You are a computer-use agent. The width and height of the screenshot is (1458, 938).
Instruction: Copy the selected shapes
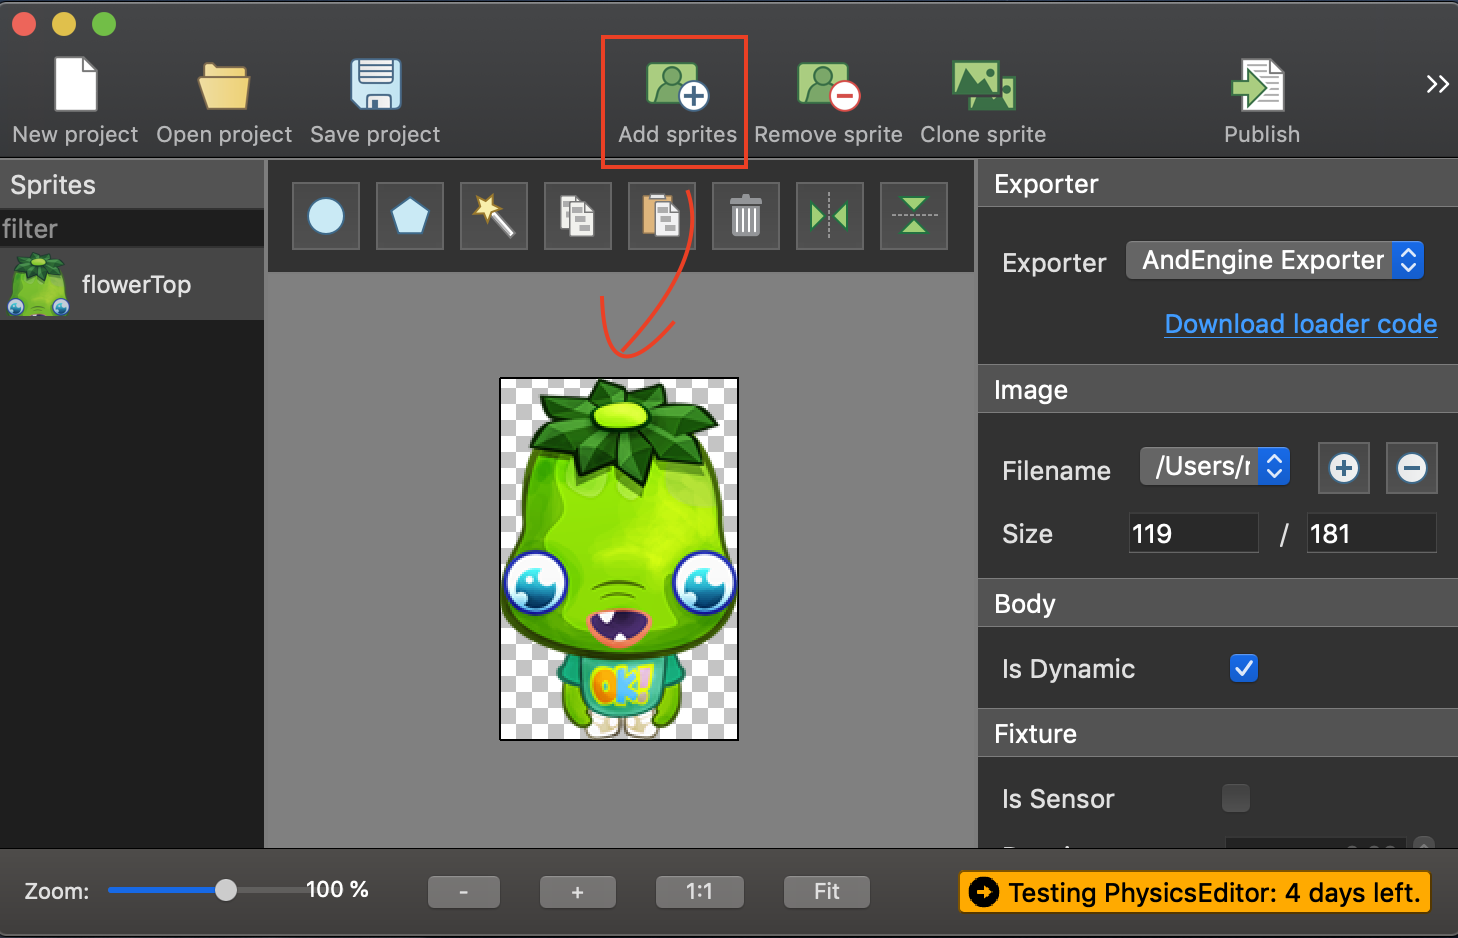578,216
